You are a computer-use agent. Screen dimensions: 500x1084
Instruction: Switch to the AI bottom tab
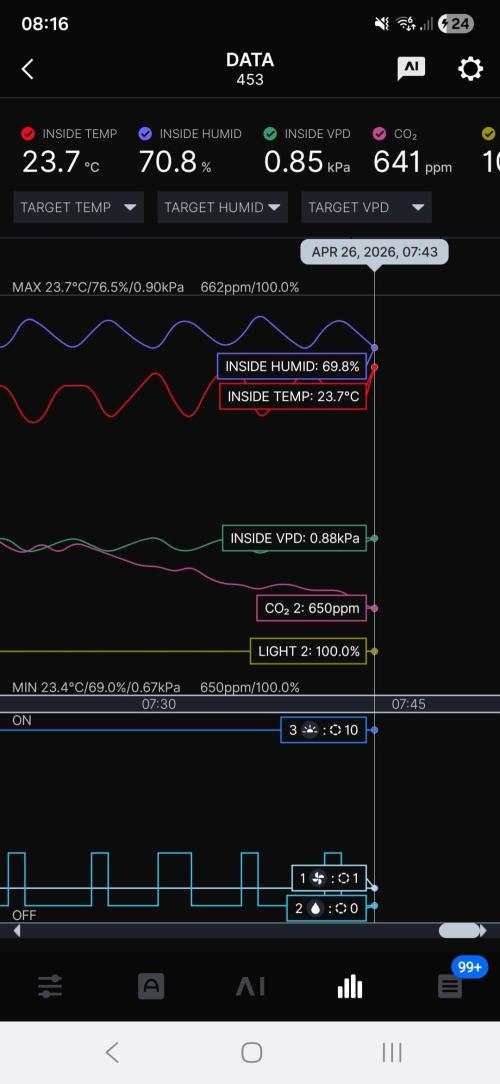[250, 987]
